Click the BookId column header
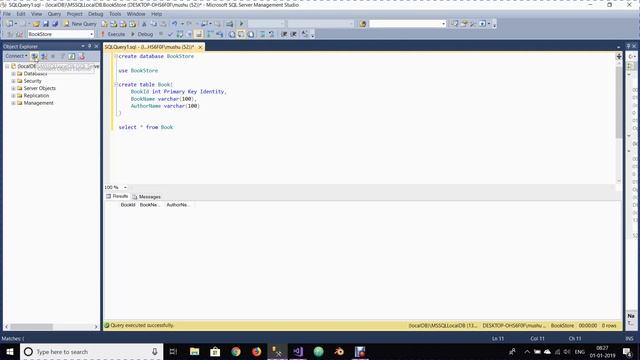The width and height of the screenshot is (640, 360). point(128,205)
